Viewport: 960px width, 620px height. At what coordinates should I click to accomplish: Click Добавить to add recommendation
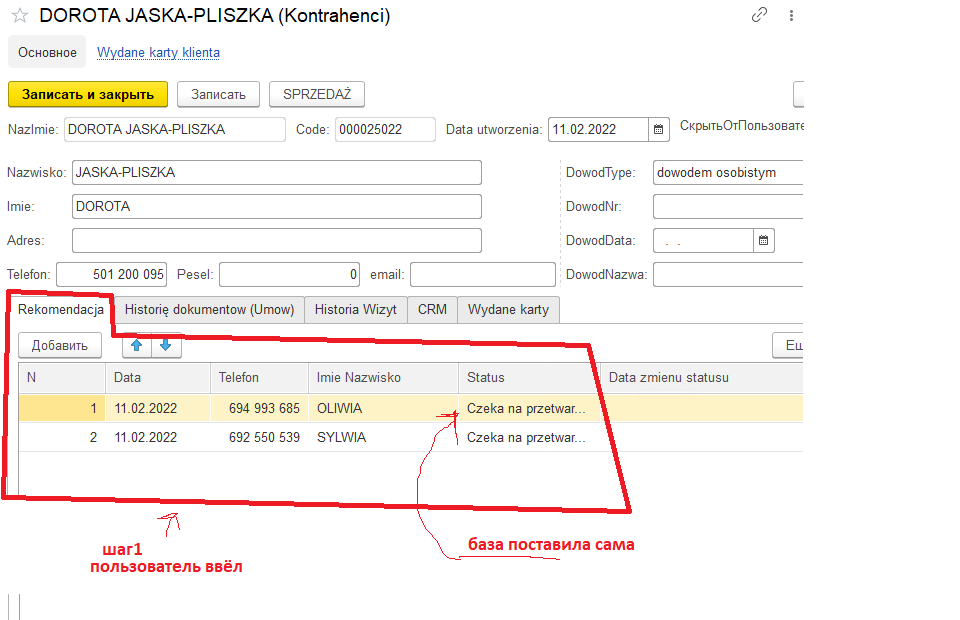click(60, 346)
